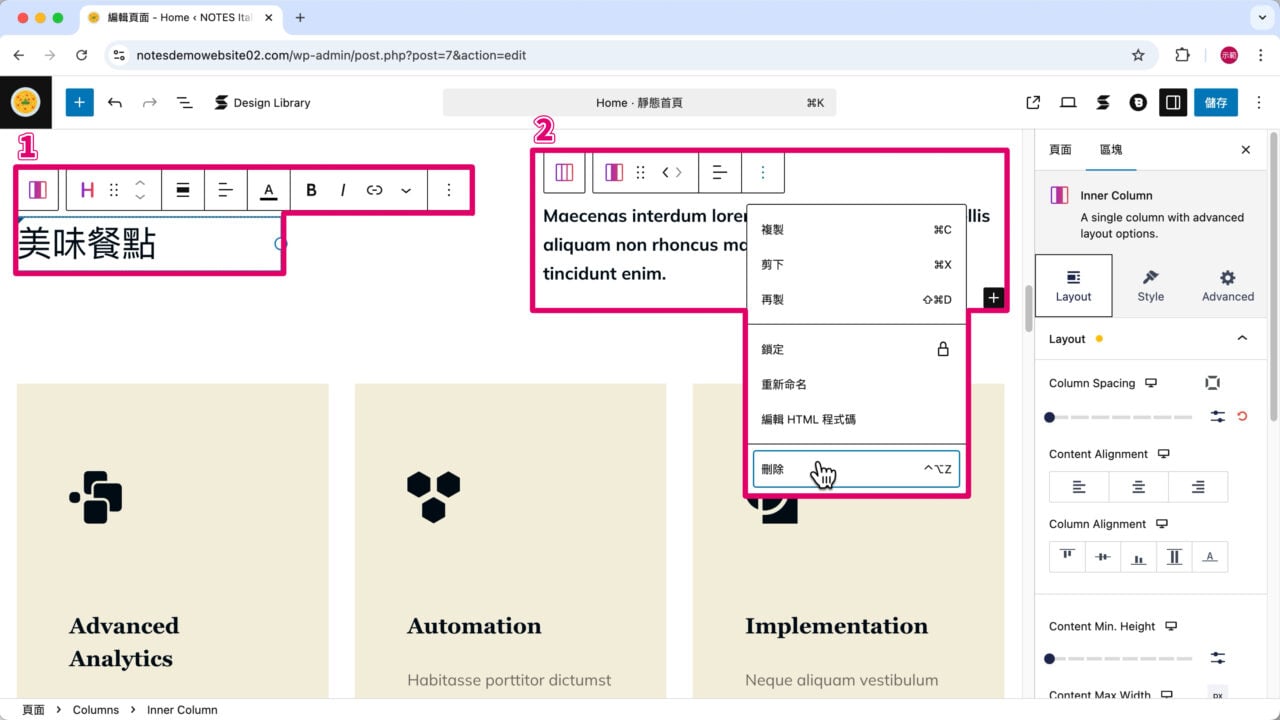Switch to the 頁面 sidebar tab

(1060, 149)
